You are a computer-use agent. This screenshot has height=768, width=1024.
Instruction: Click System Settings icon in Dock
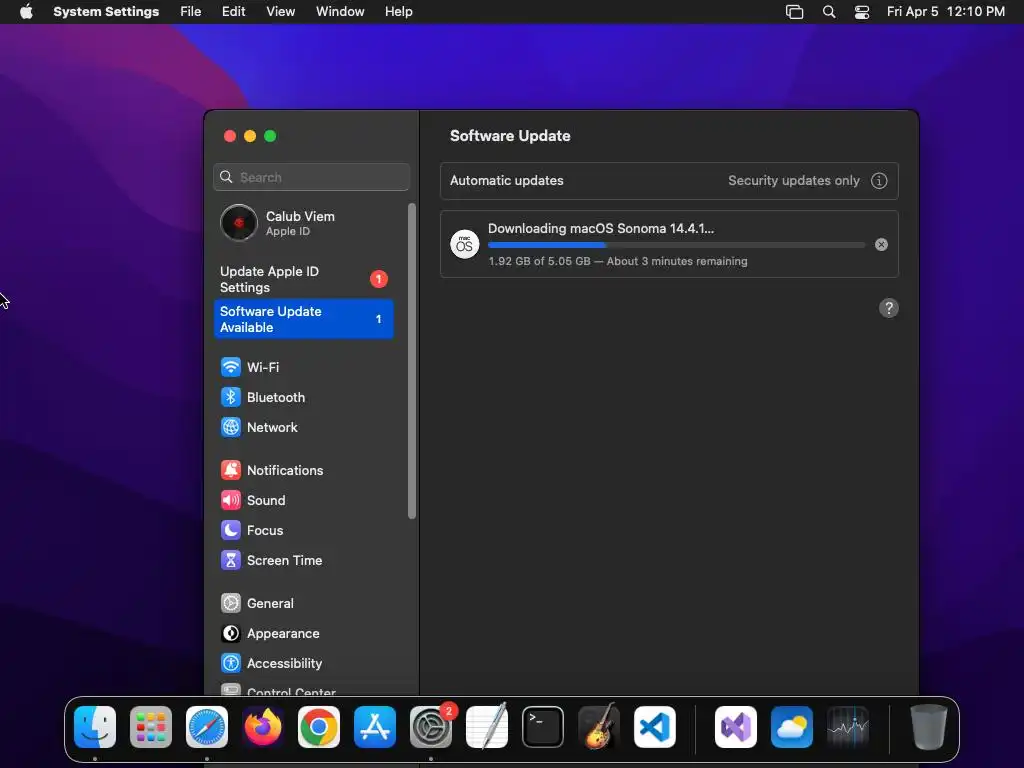coord(431,727)
